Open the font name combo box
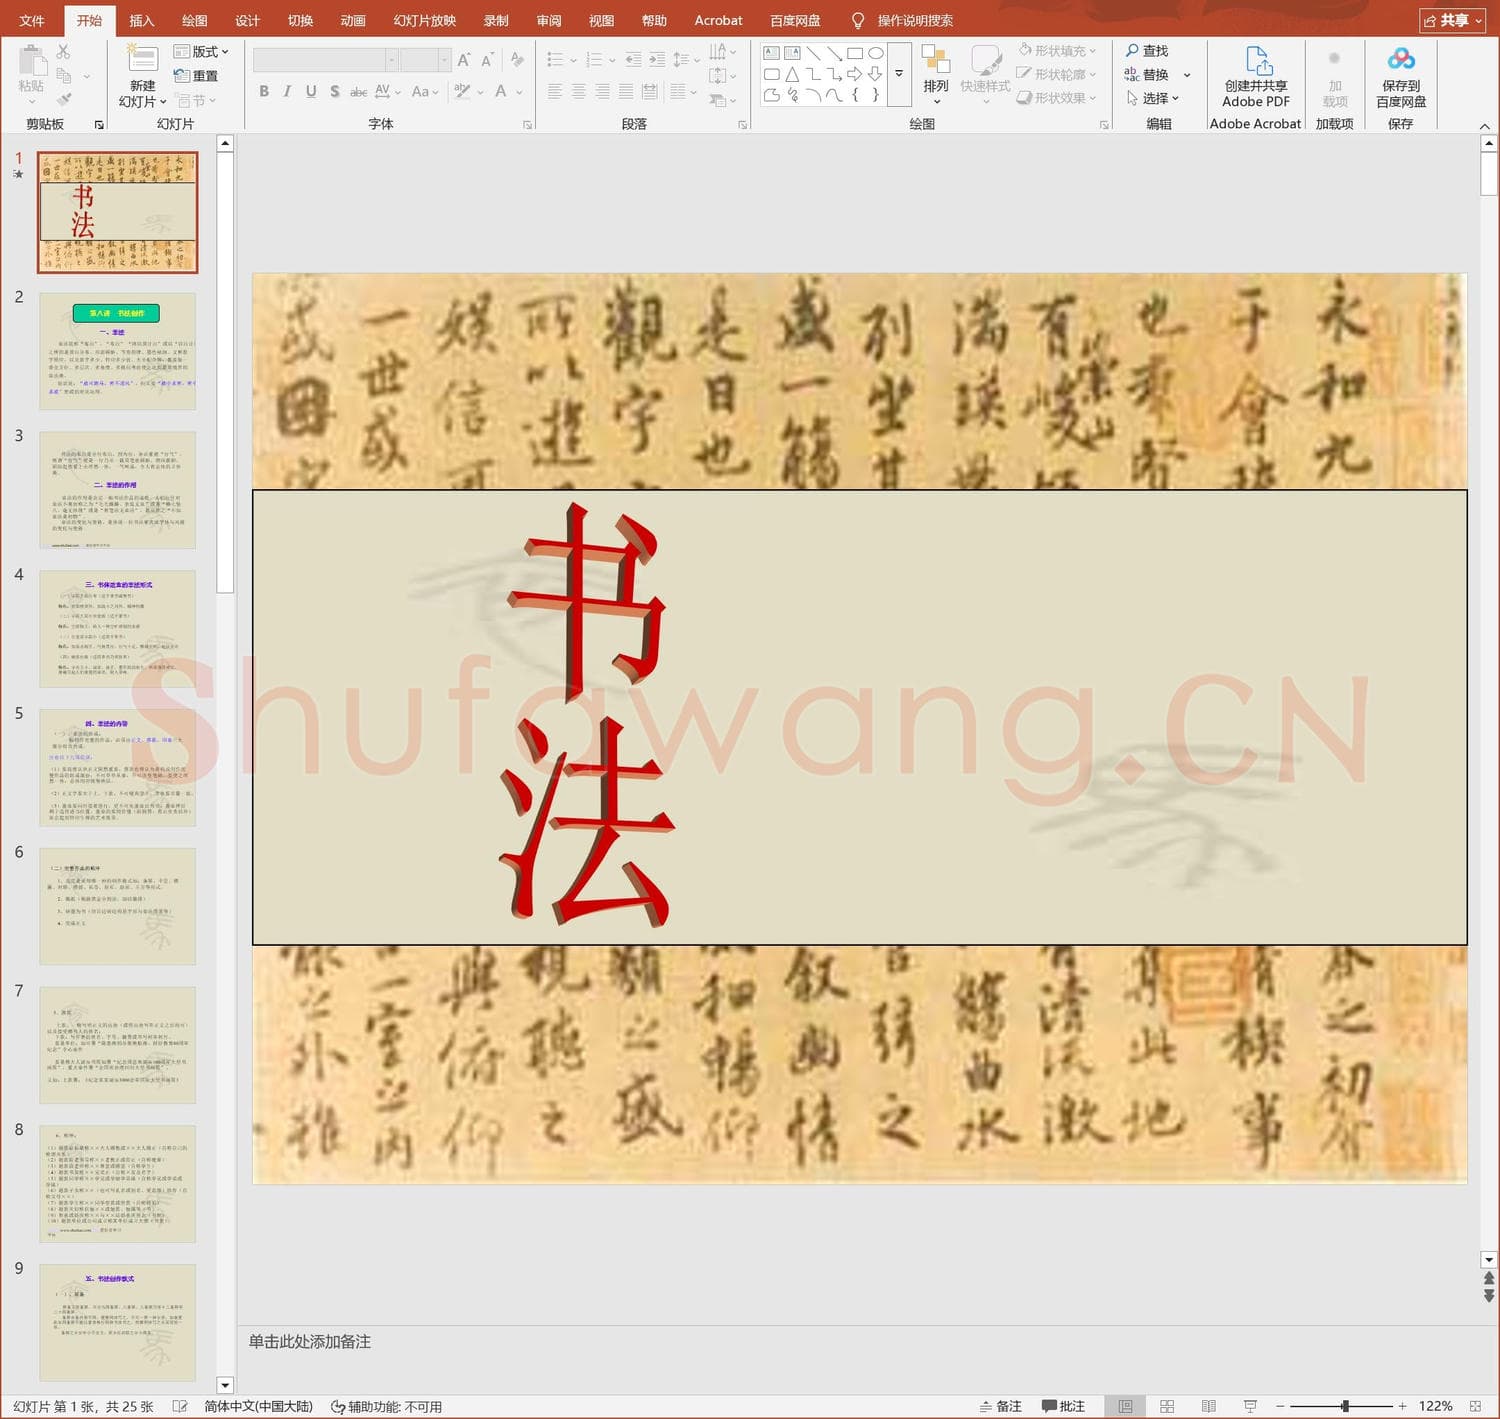The image size is (1500, 1419). [325, 60]
